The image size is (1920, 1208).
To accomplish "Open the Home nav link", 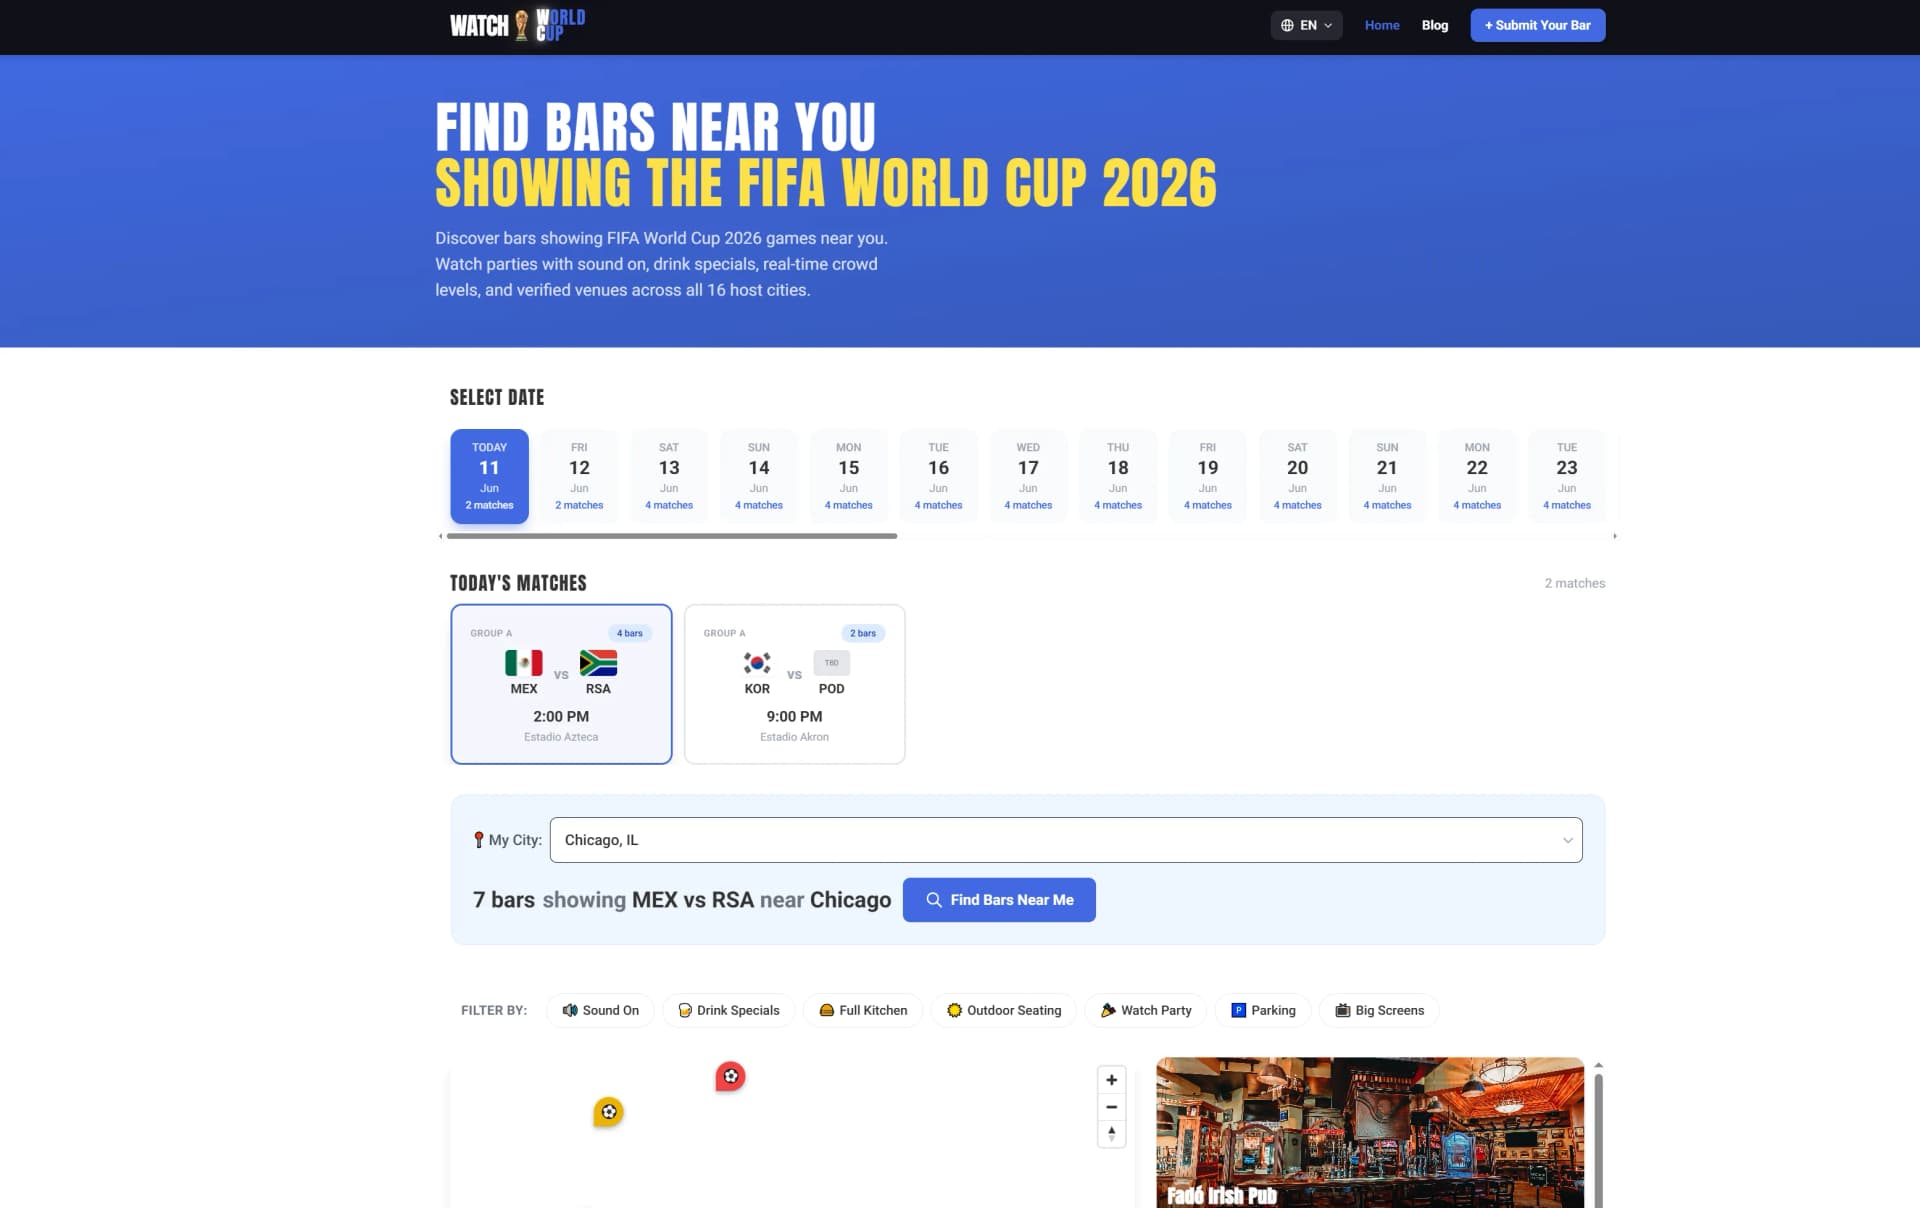I will [x=1382, y=26].
